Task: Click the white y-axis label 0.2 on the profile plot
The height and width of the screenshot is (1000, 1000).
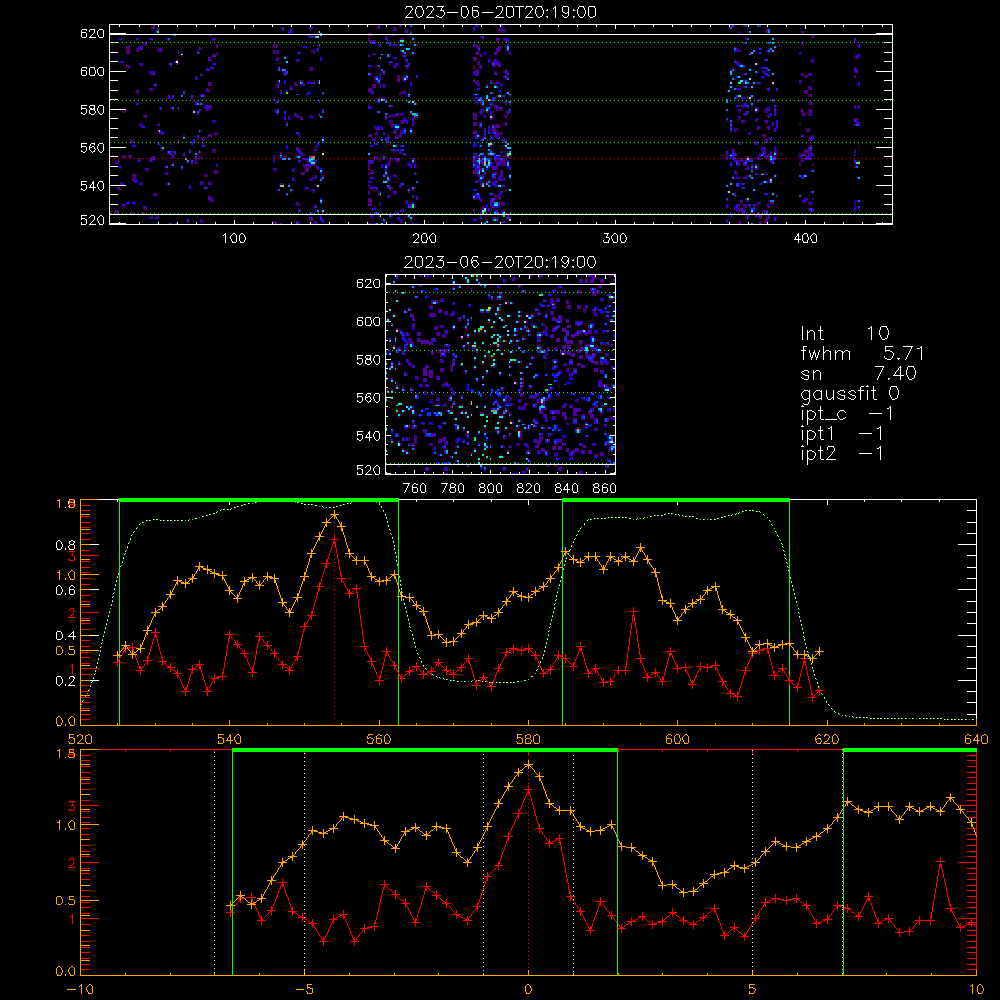Action: click(66, 680)
